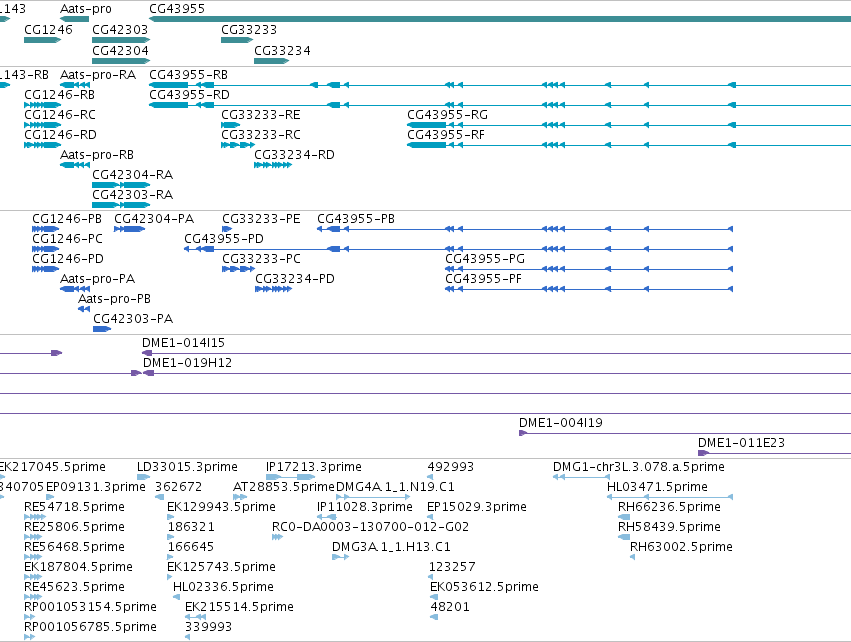
Task: Click protein CG43955-PG
Action: point(589,269)
